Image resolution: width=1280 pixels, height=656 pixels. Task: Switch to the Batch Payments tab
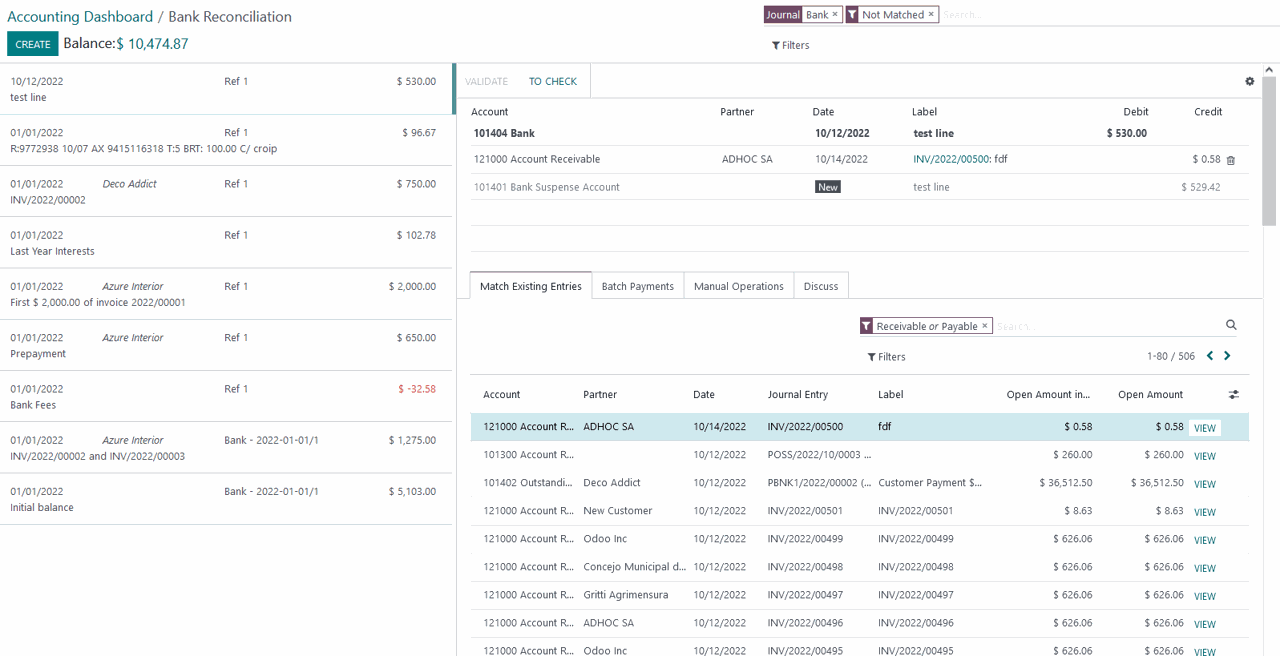coord(637,286)
